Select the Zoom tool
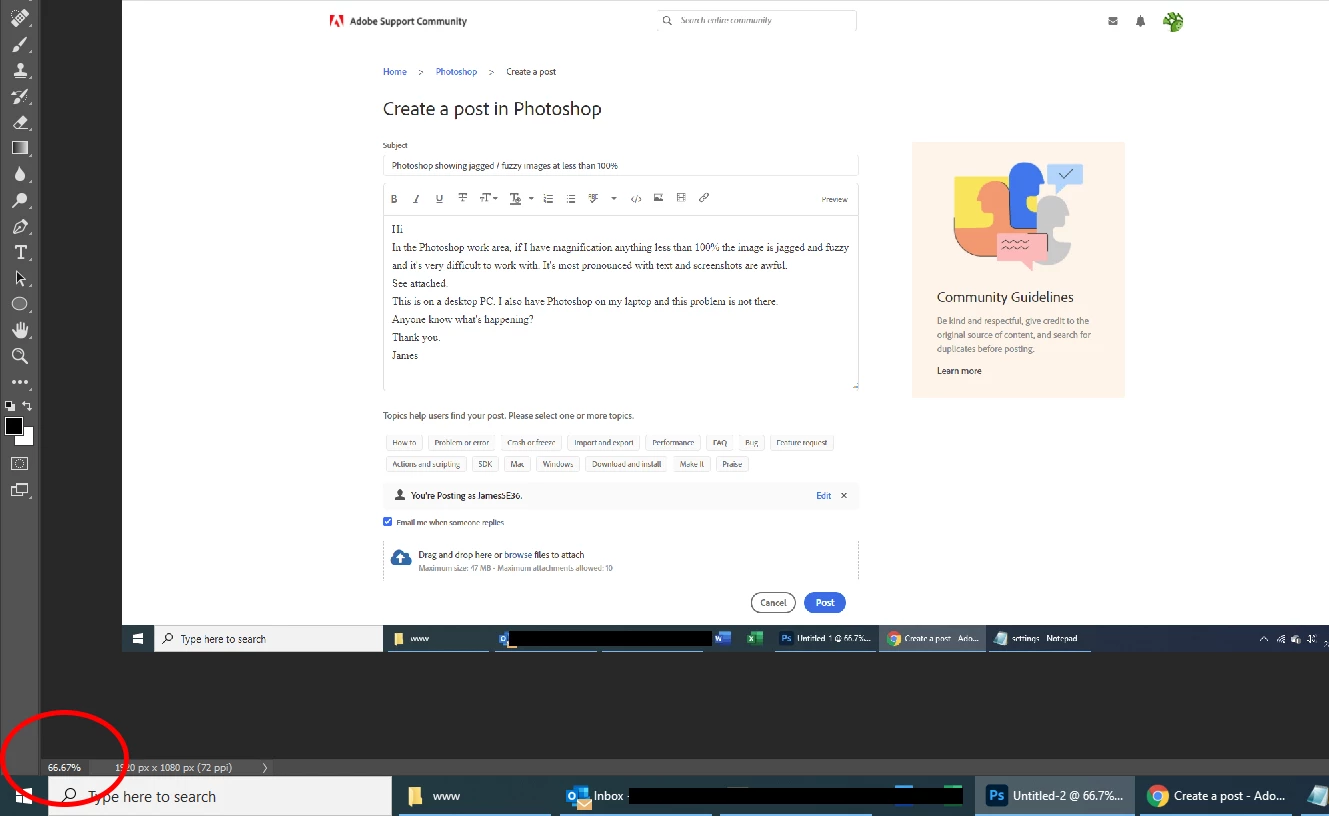 pyautogui.click(x=20, y=356)
